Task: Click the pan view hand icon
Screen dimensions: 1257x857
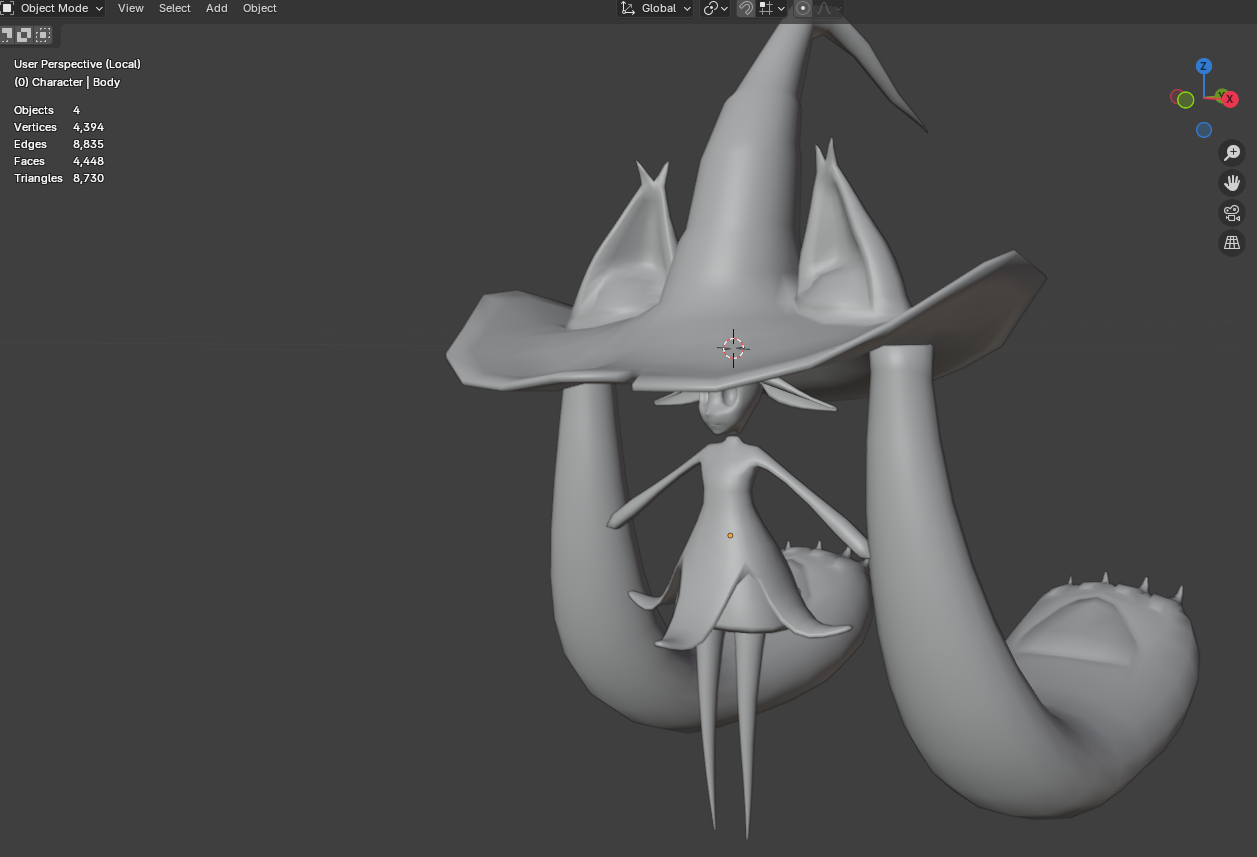Action: pos(1232,183)
